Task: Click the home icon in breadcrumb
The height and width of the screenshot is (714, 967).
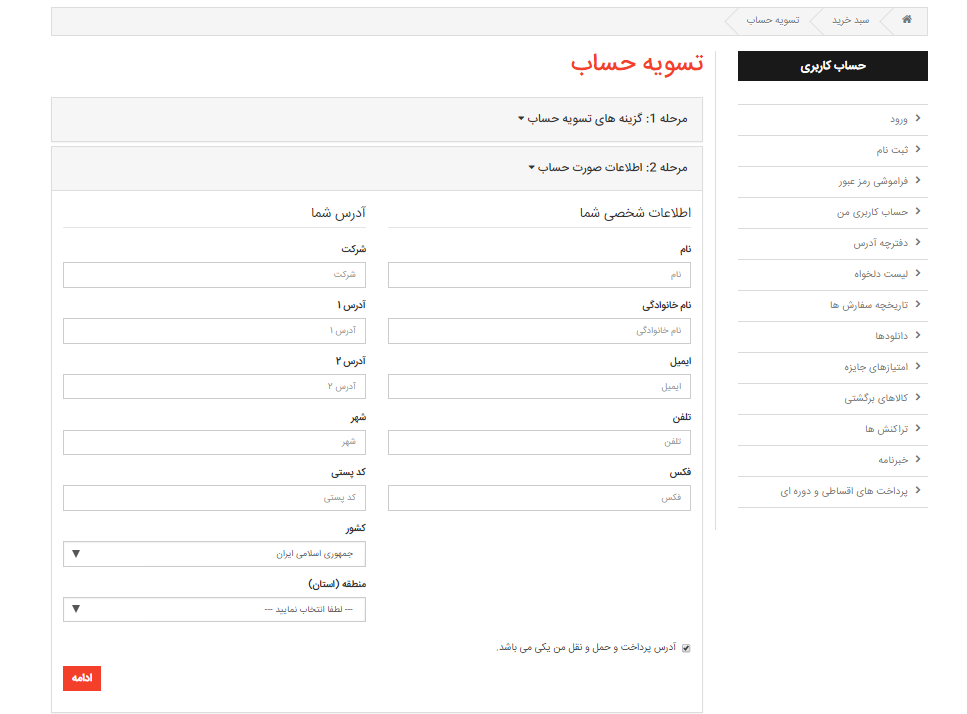Action: 907,20
